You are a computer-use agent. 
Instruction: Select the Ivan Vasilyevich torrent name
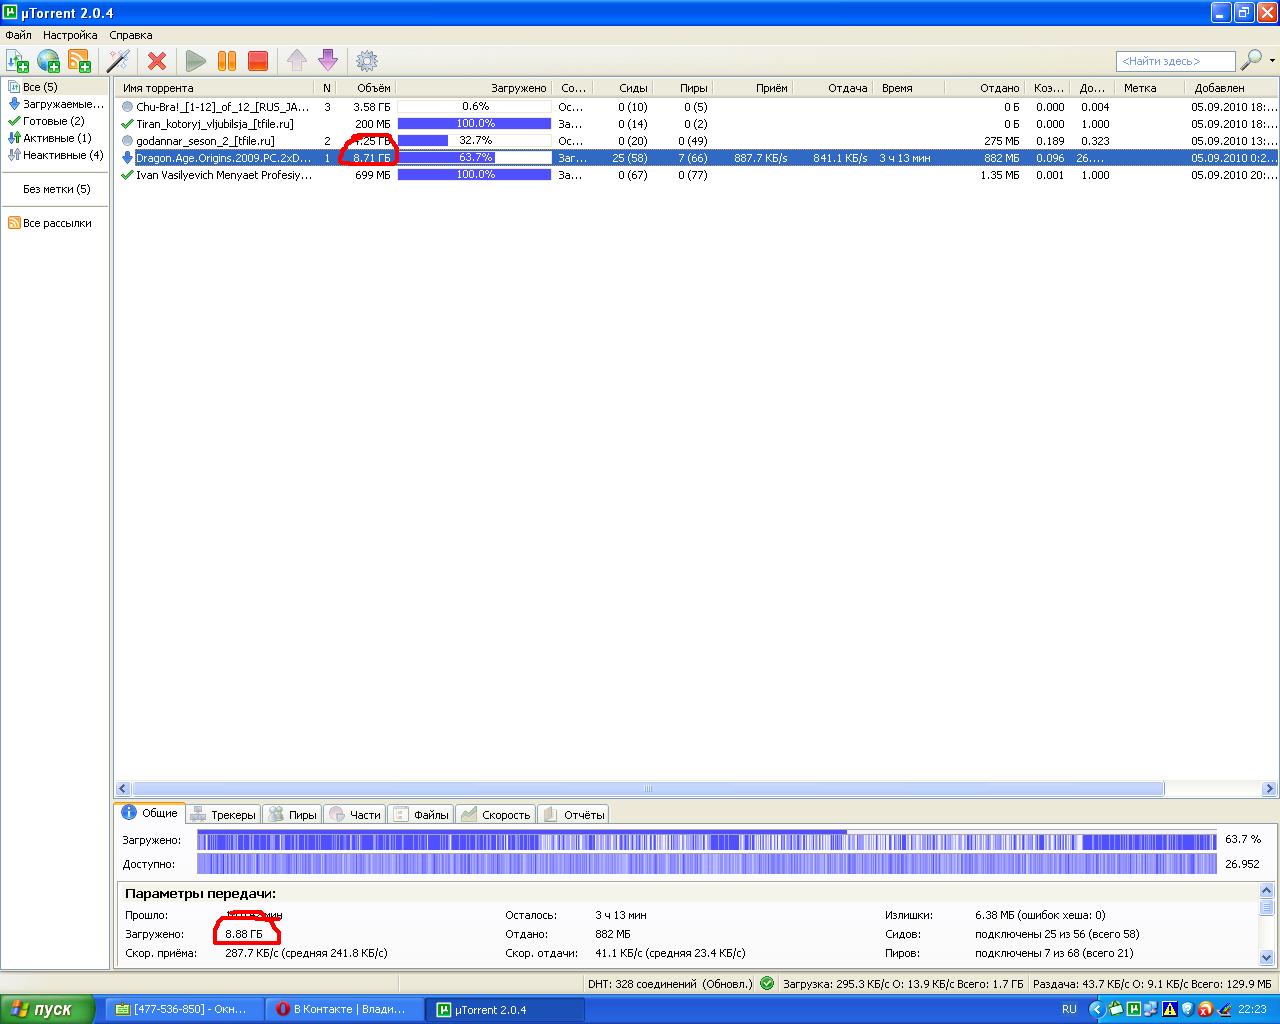[x=224, y=175]
